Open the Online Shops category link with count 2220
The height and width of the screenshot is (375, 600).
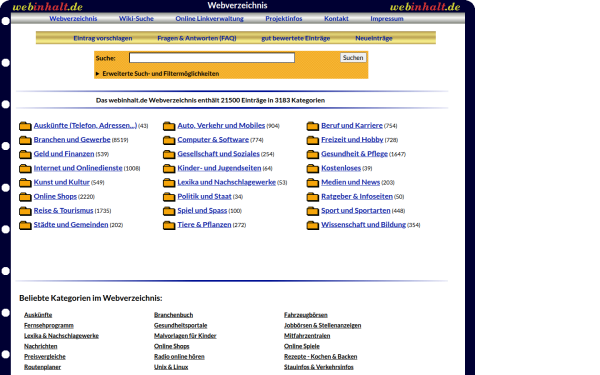click(x=55, y=196)
